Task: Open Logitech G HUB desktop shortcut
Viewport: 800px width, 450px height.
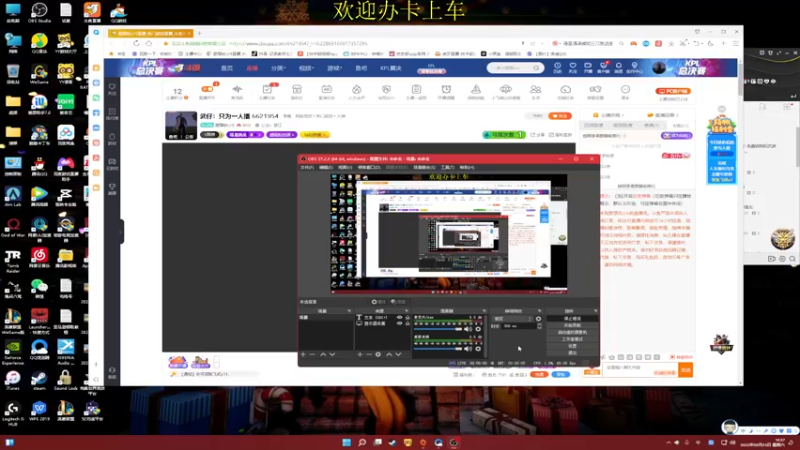Action: click(13, 412)
